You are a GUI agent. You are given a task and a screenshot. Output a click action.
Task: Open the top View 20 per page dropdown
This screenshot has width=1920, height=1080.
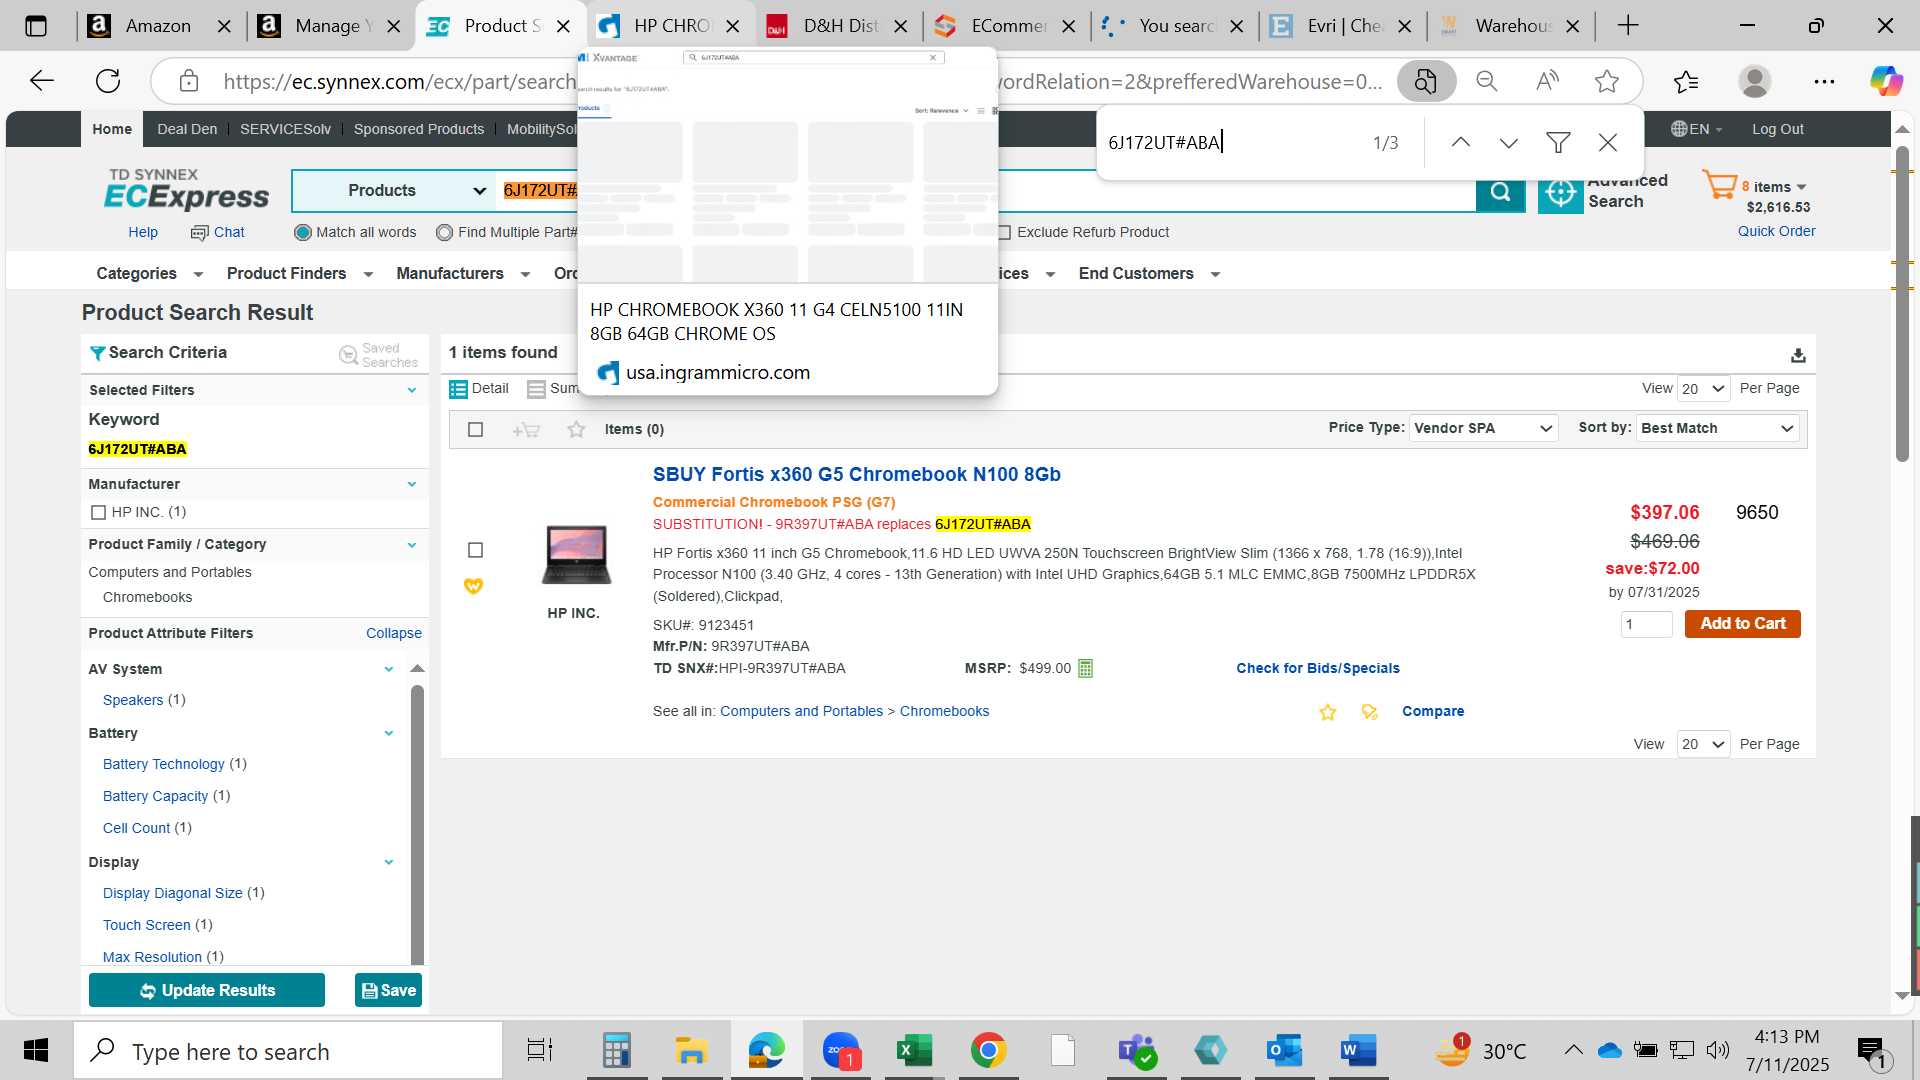coord(1703,389)
